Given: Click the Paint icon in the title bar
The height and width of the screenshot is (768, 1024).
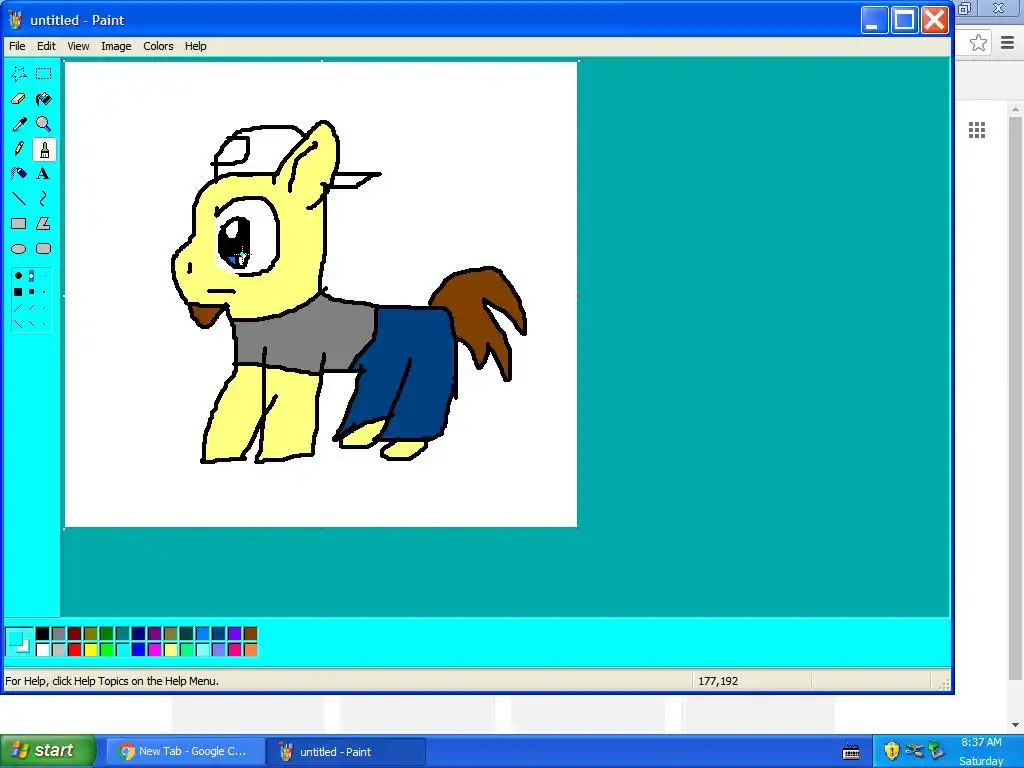Looking at the screenshot, I should (16, 20).
